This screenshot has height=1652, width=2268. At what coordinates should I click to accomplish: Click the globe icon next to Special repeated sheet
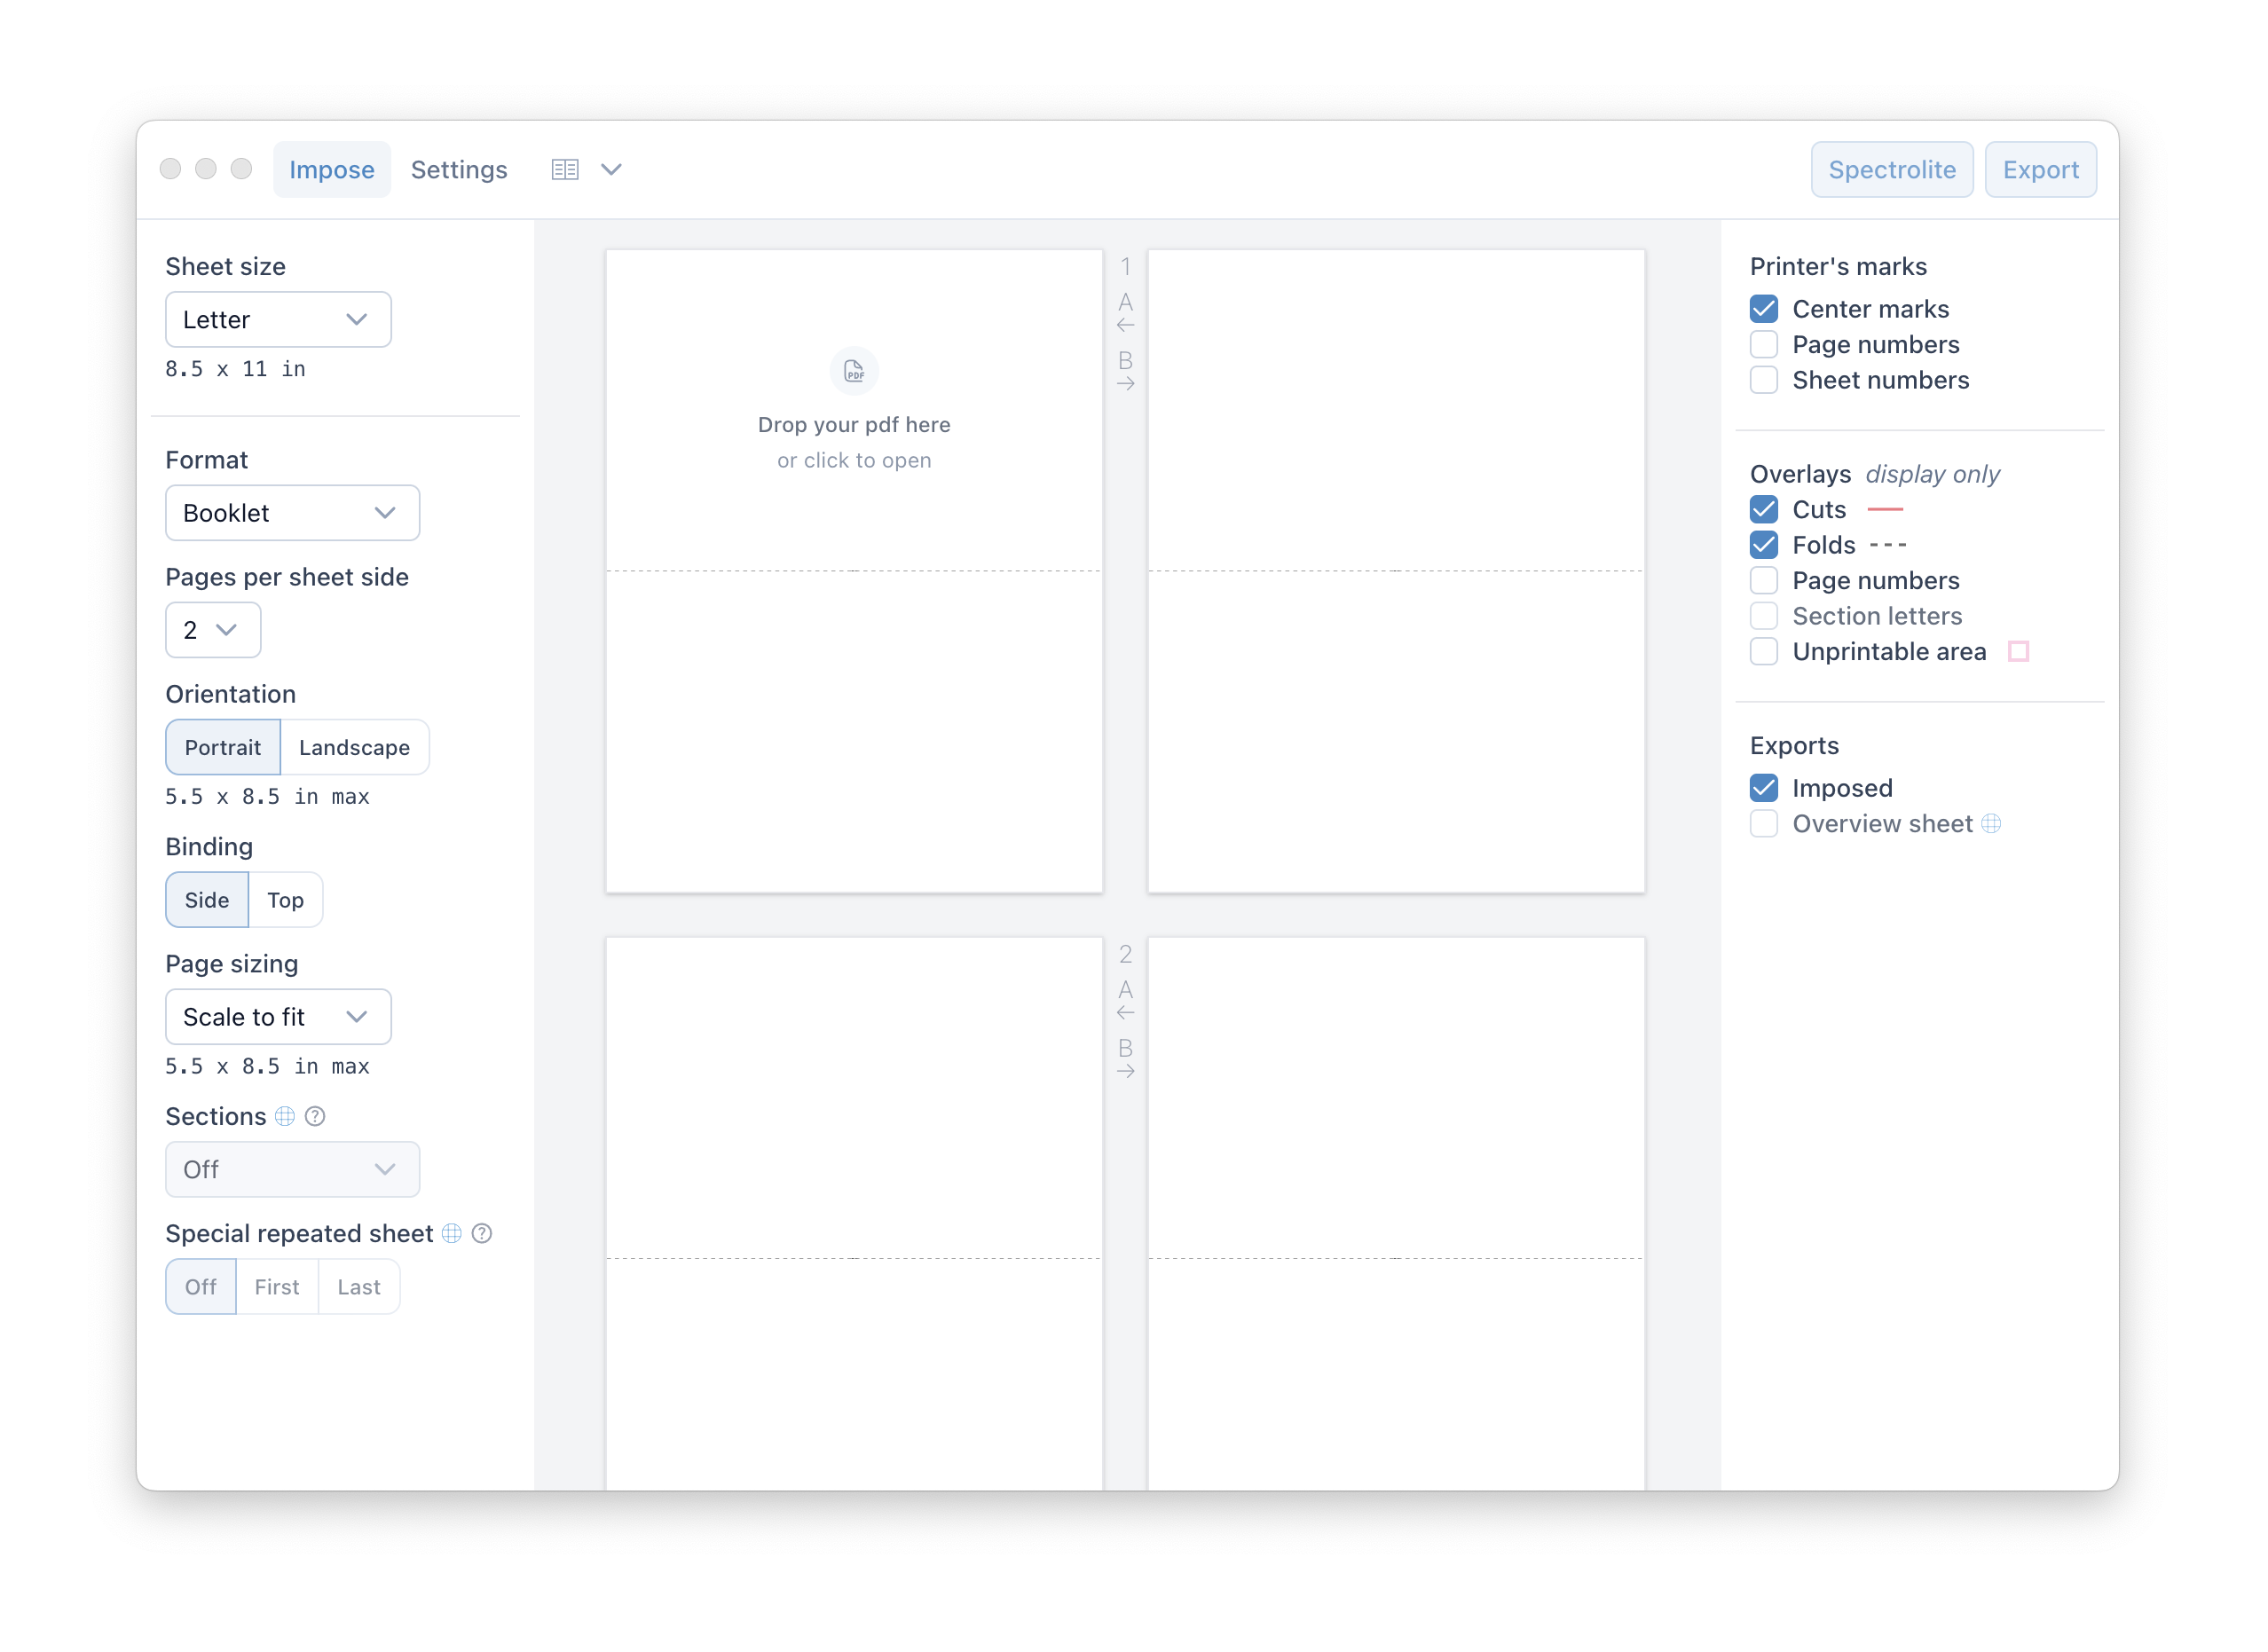pyautogui.click(x=452, y=1233)
